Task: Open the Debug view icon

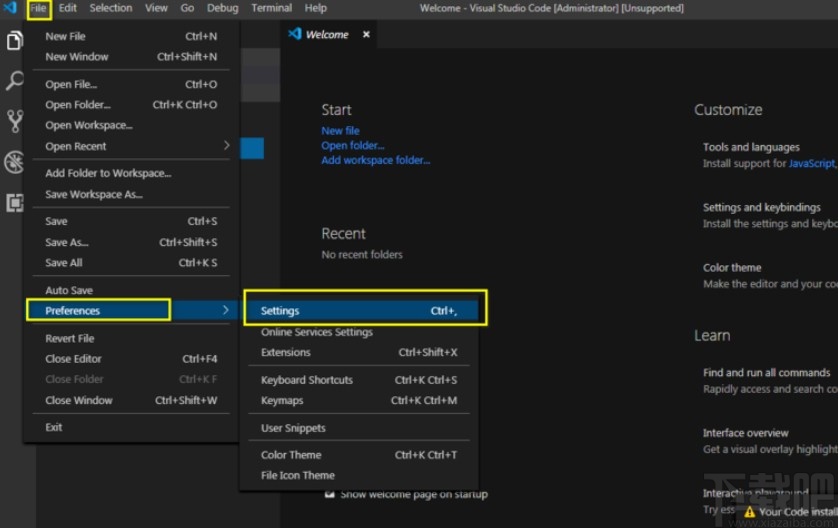Action: point(15,162)
